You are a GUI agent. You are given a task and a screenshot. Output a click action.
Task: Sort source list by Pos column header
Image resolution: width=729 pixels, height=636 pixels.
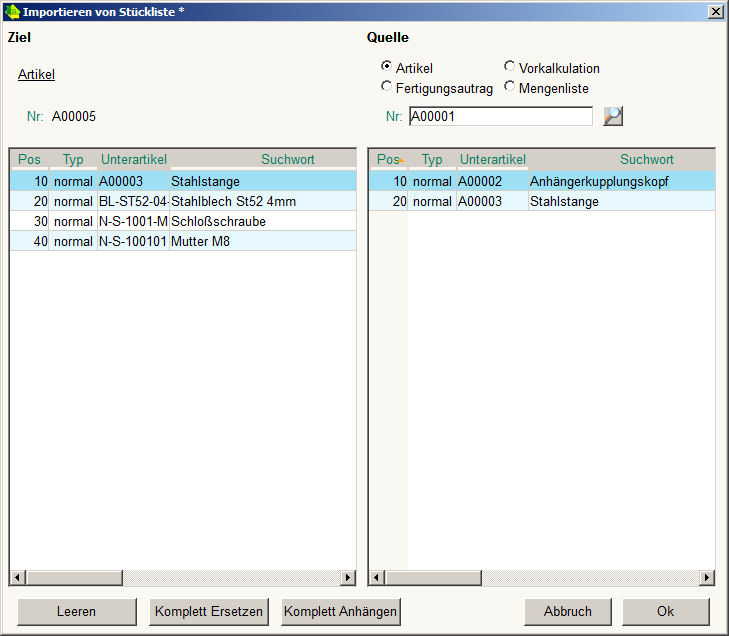tap(388, 159)
